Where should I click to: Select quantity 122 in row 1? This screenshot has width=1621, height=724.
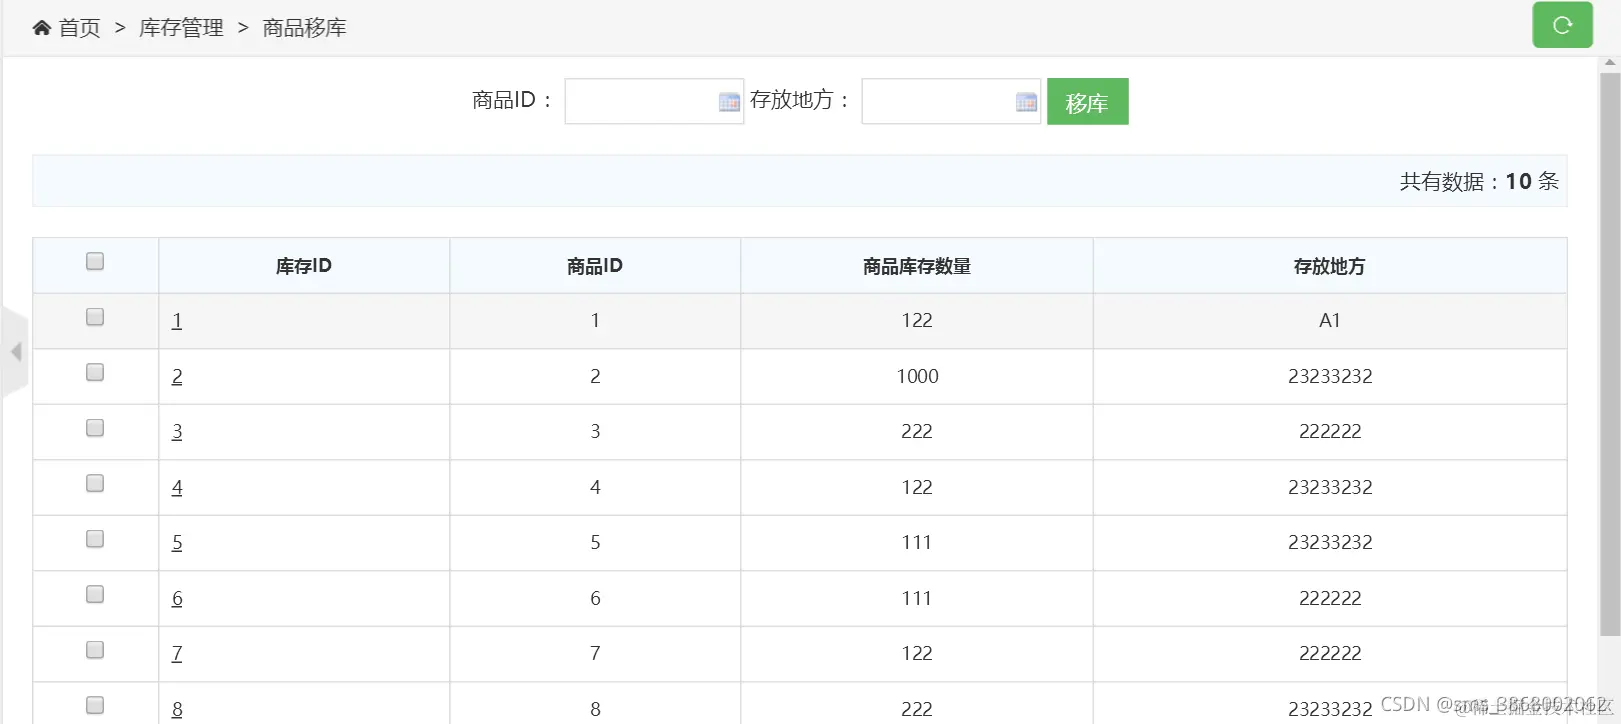[917, 321]
